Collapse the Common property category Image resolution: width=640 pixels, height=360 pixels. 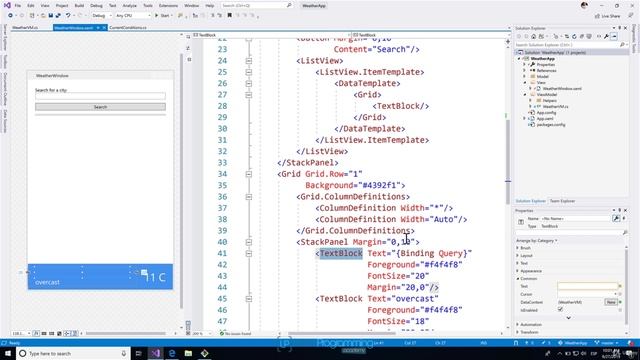(x=518, y=279)
